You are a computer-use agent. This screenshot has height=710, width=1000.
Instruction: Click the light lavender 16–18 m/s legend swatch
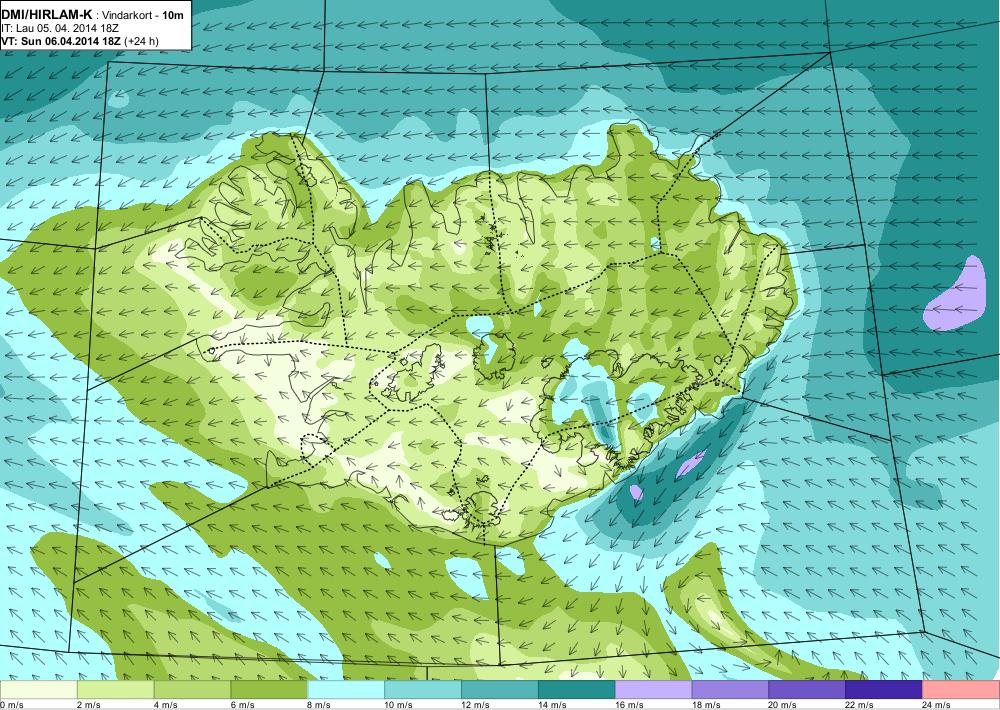pos(654,690)
